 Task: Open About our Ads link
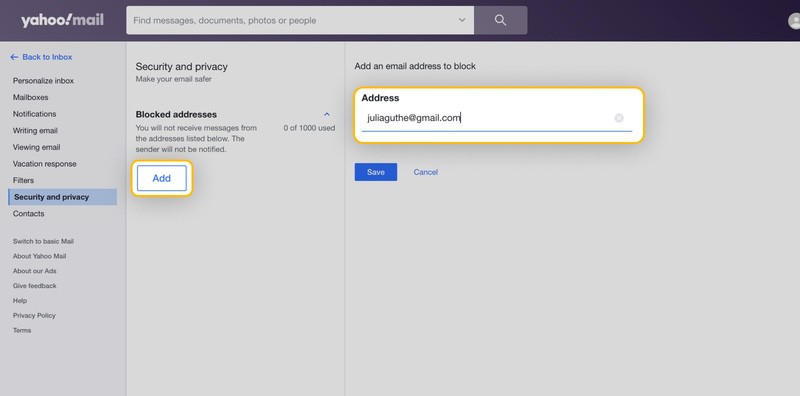click(35, 271)
